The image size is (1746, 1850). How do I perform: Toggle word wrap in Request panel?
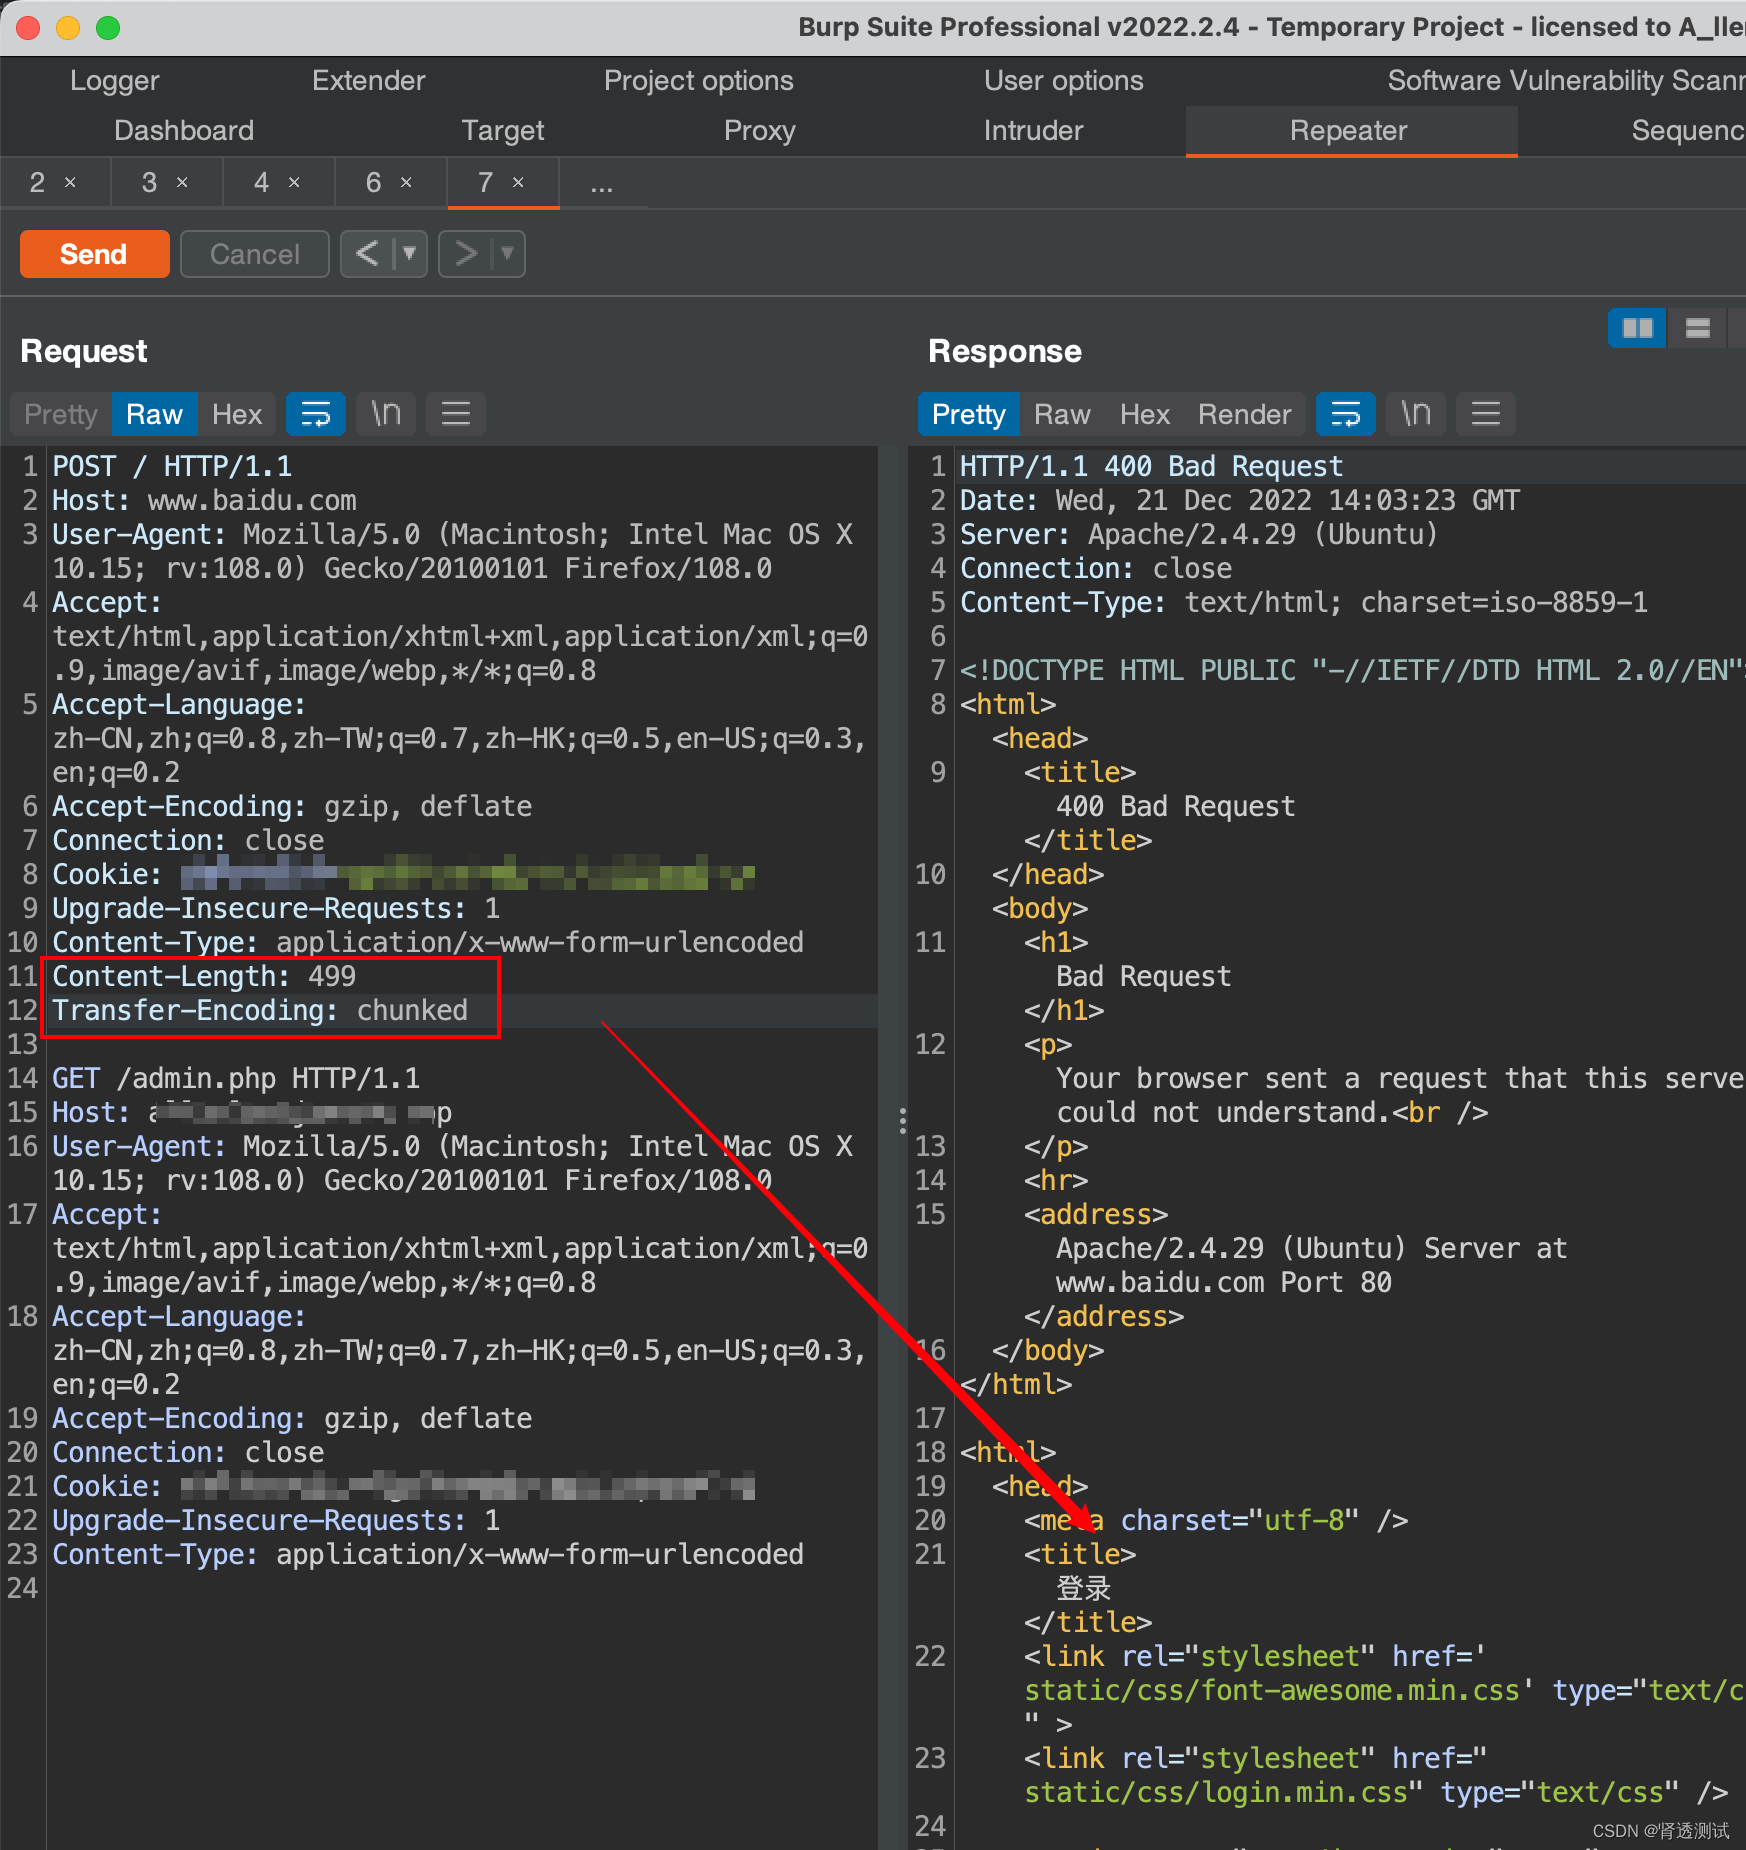316,414
